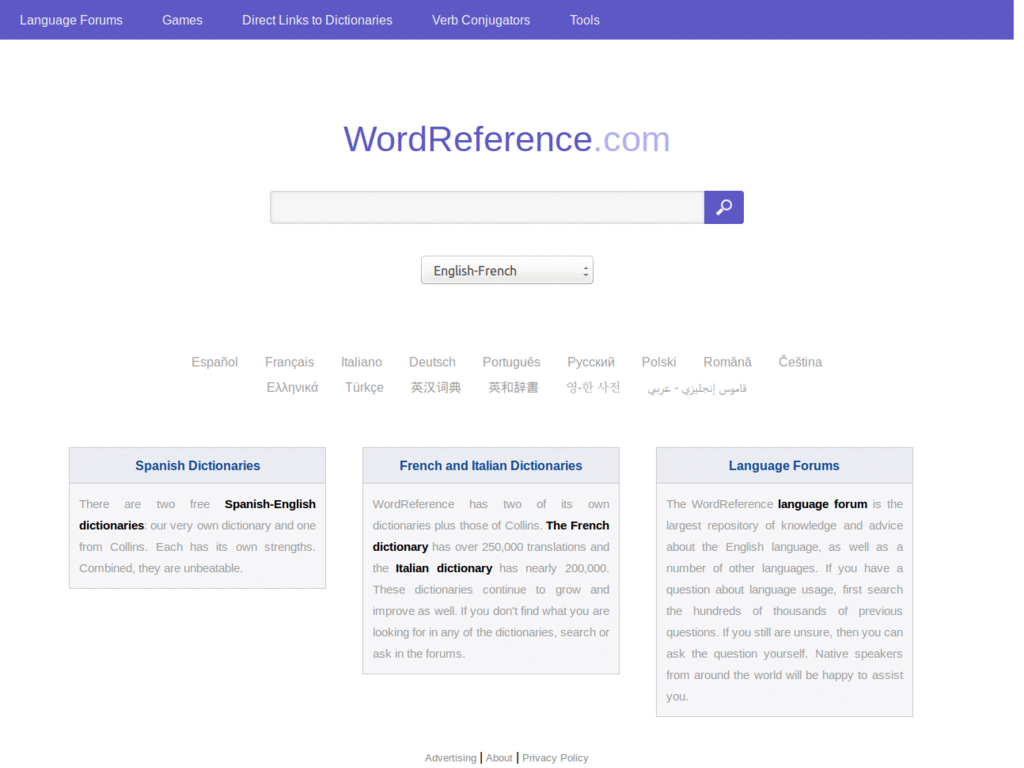This screenshot has width=1024, height=768.
Task: Open the Language Forums card heading
Action: [x=784, y=466]
